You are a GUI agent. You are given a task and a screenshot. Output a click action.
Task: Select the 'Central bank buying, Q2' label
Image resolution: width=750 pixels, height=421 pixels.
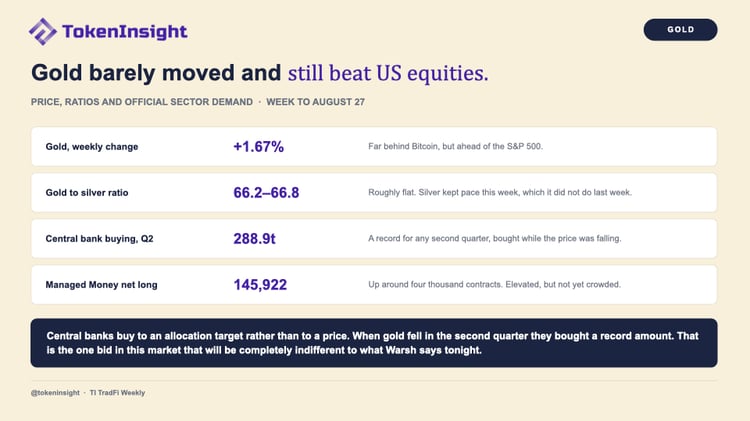99,239
